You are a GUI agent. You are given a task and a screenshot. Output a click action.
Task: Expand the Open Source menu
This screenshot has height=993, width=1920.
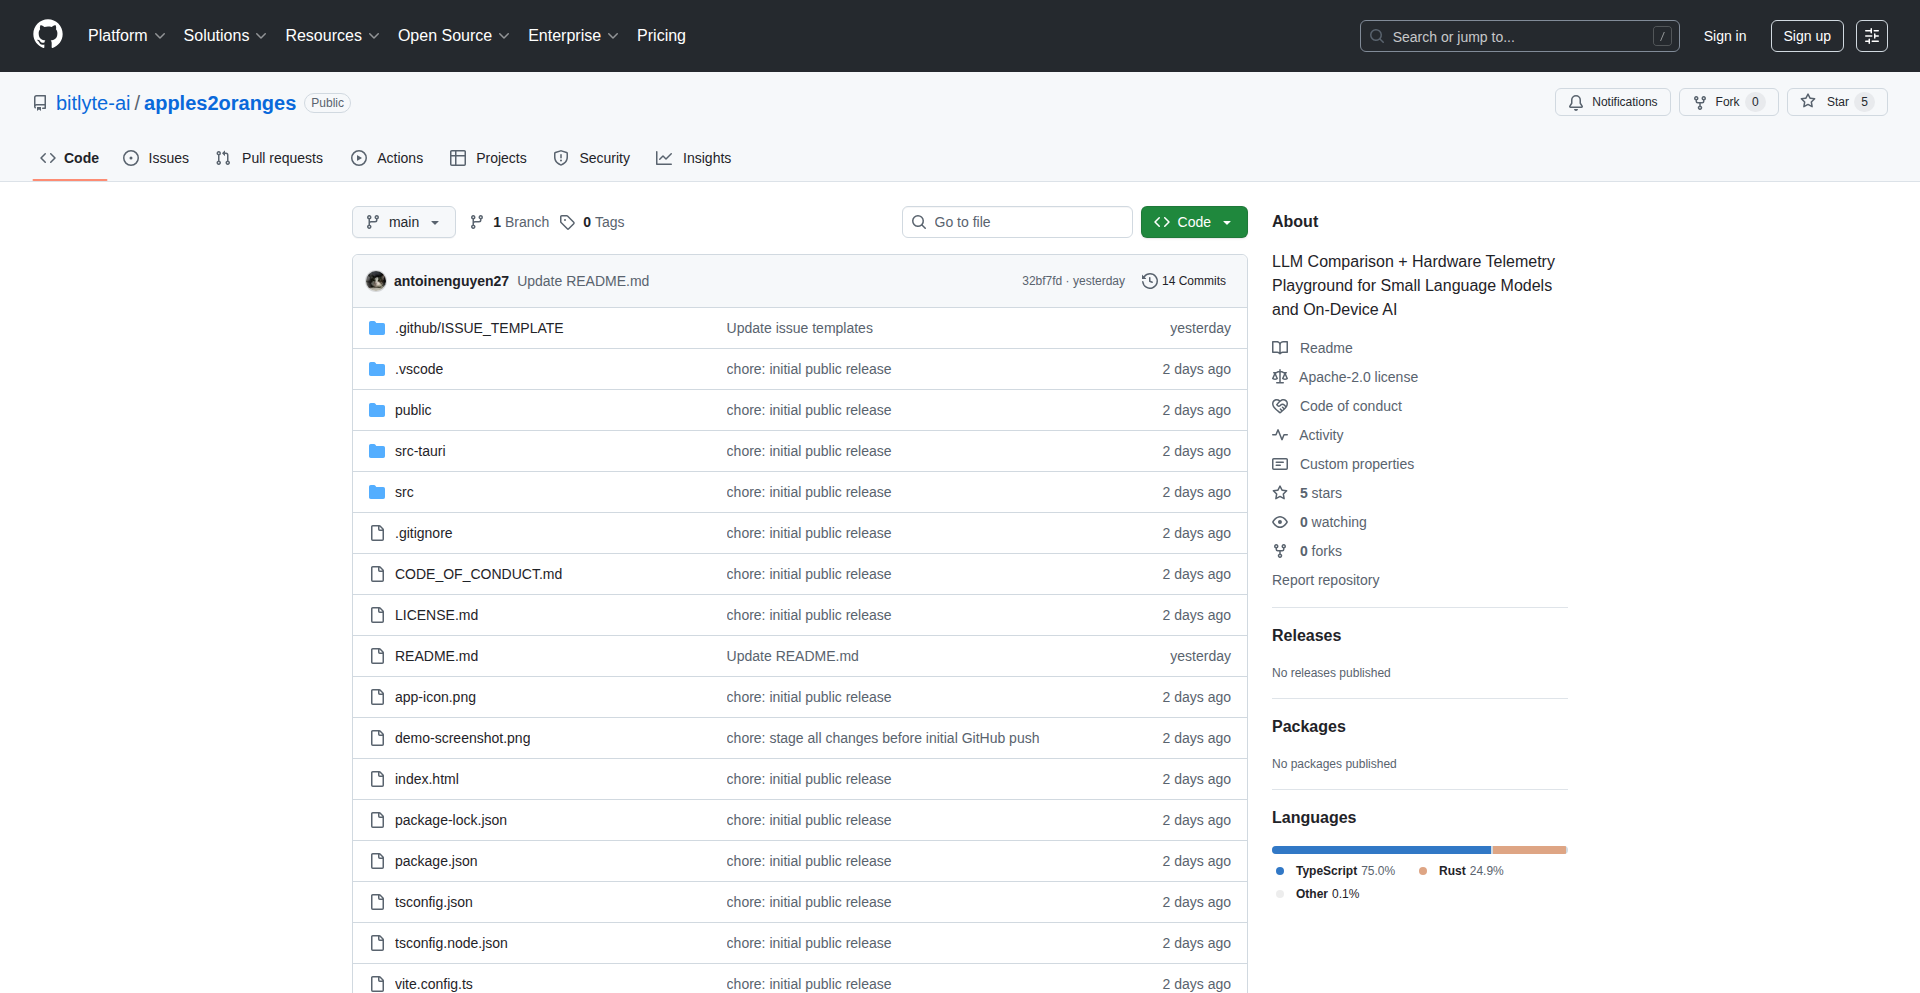[x=453, y=35]
